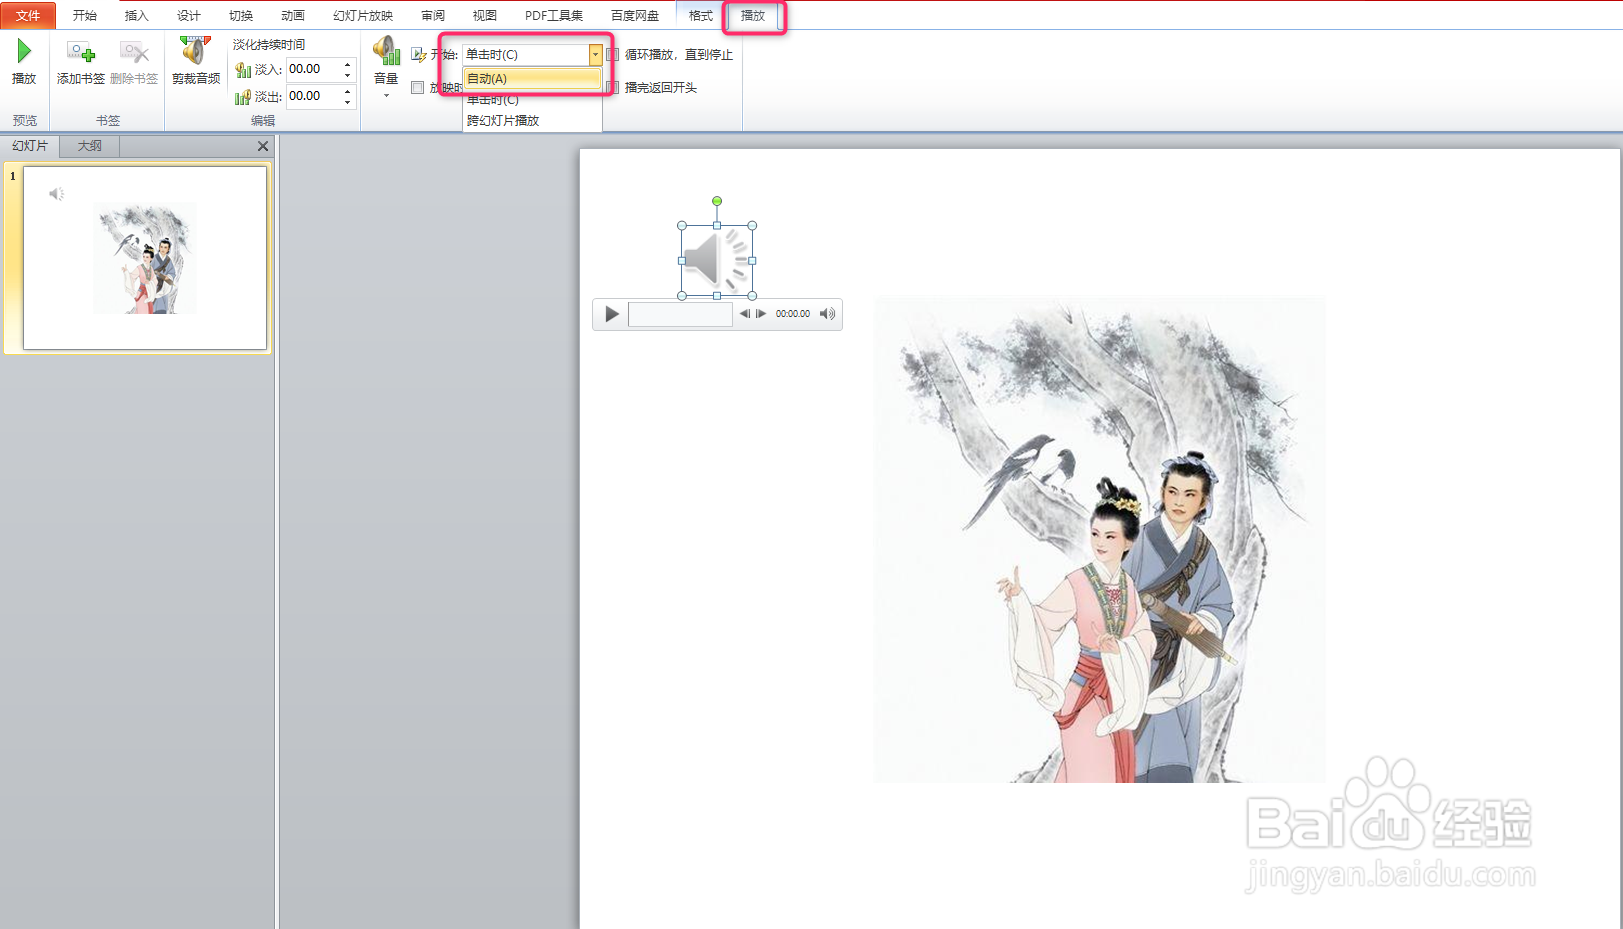Select the Playback (播放) tab
1623x929 pixels.
click(x=753, y=15)
